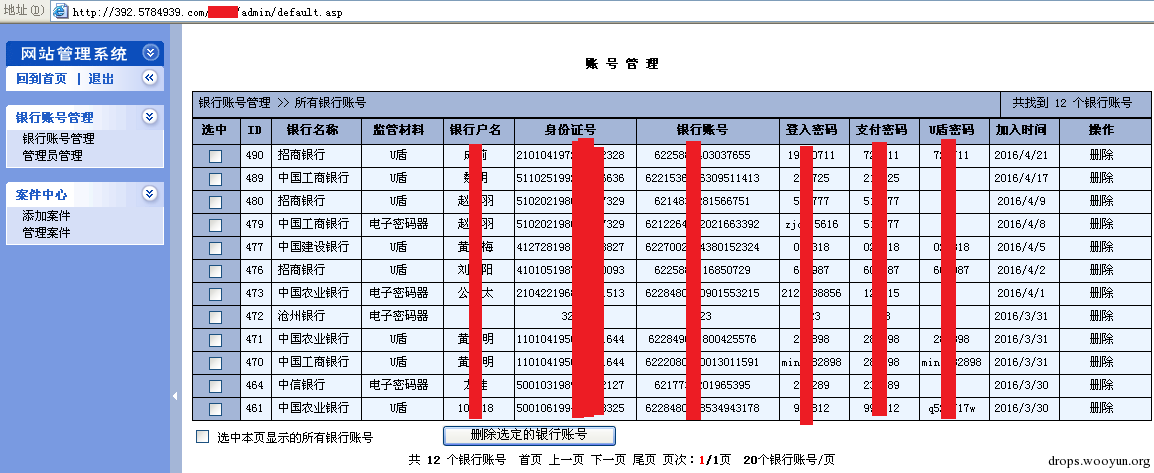Hide sidebar using the left arrow handle
This screenshot has height=473, width=1154.
coord(175,396)
